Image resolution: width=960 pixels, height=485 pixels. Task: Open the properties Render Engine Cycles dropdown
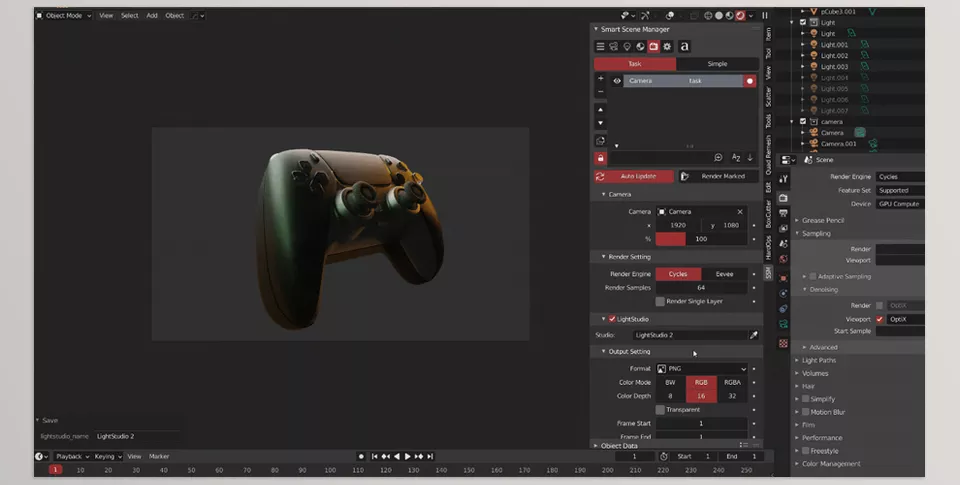pos(900,176)
